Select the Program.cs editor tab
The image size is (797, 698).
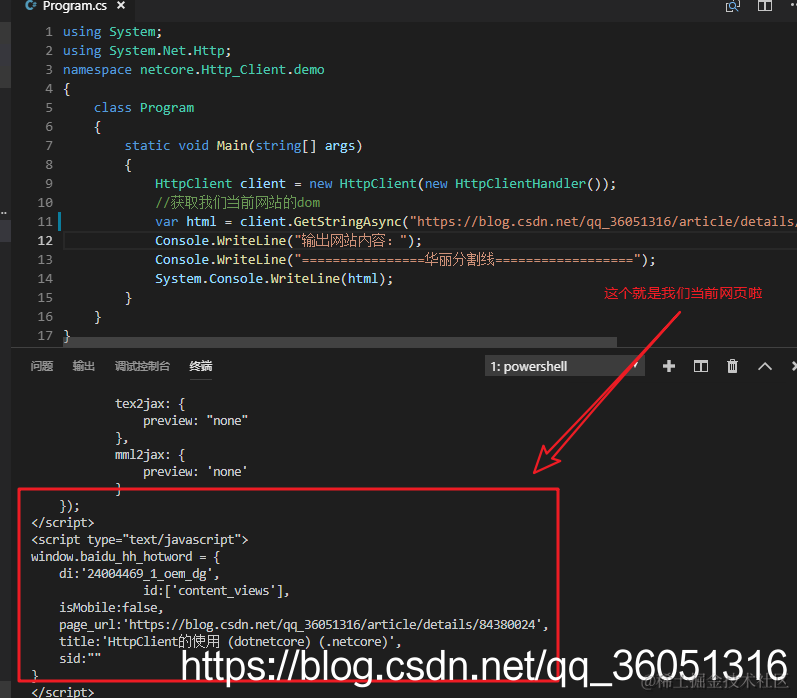click(x=74, y=6)
